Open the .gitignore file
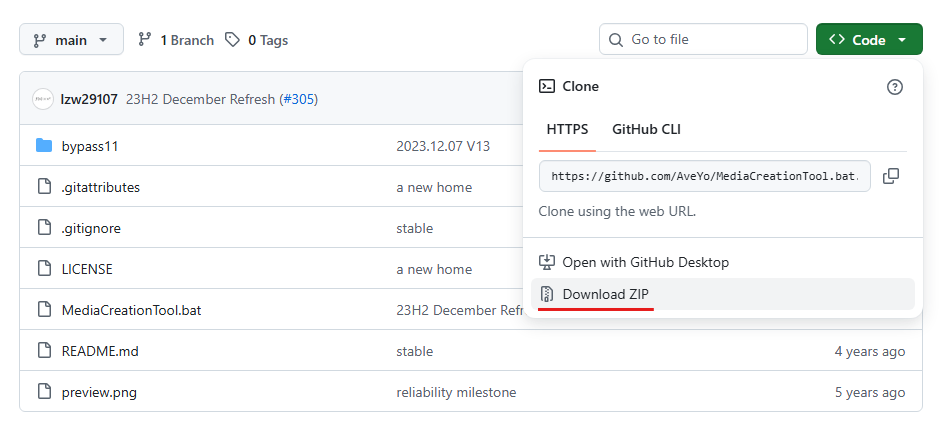Viewport: 942px width, 425px height. (91, 228)
